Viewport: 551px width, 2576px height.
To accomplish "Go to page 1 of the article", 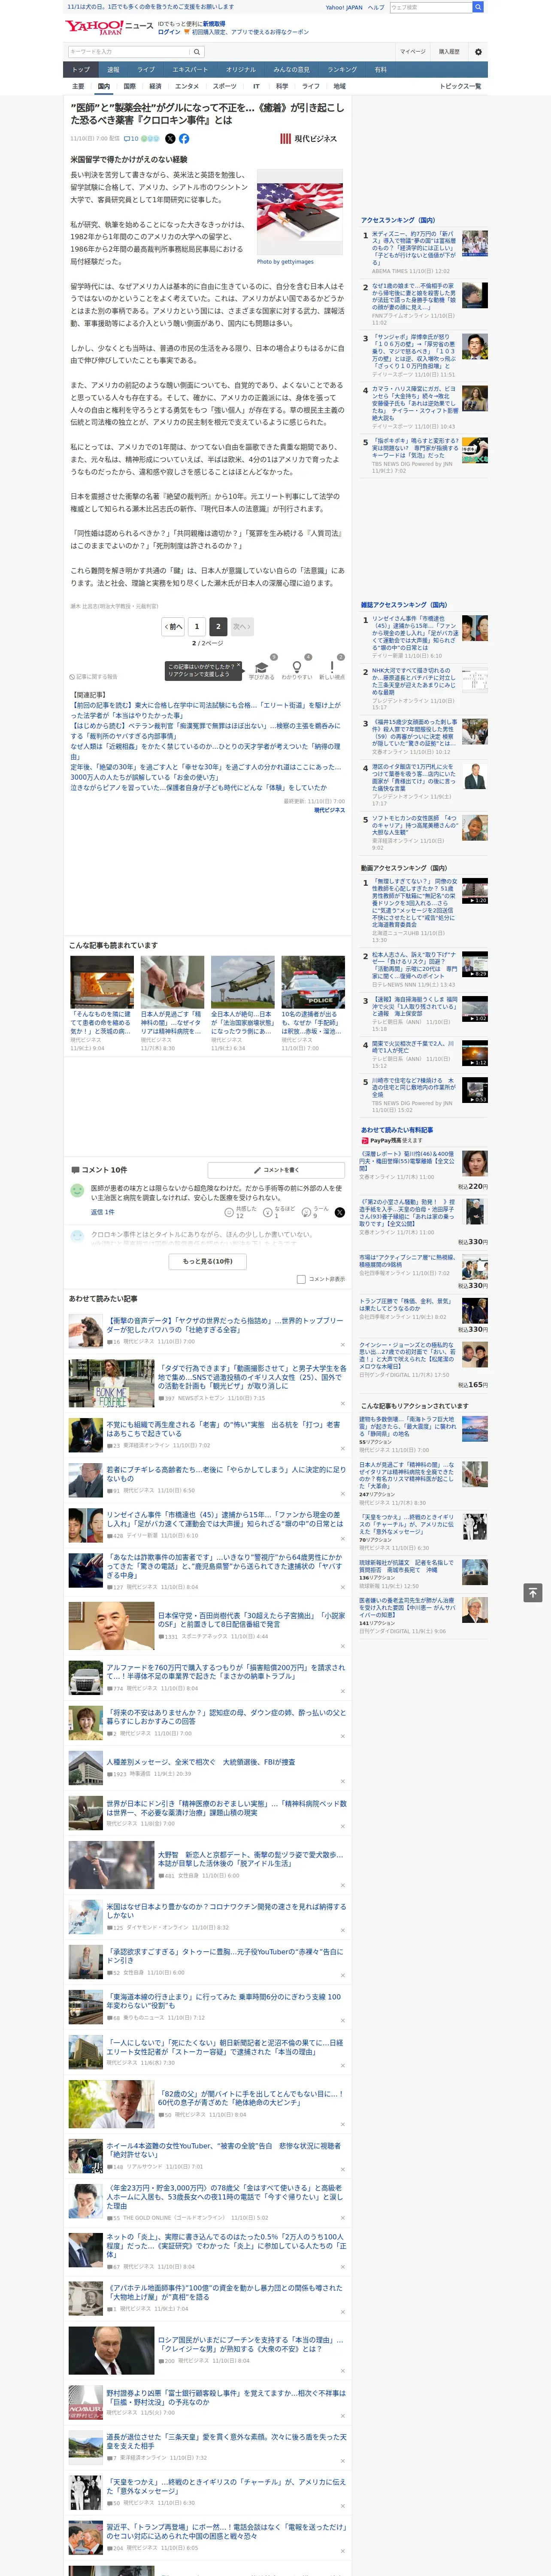I will coord(197,627).
